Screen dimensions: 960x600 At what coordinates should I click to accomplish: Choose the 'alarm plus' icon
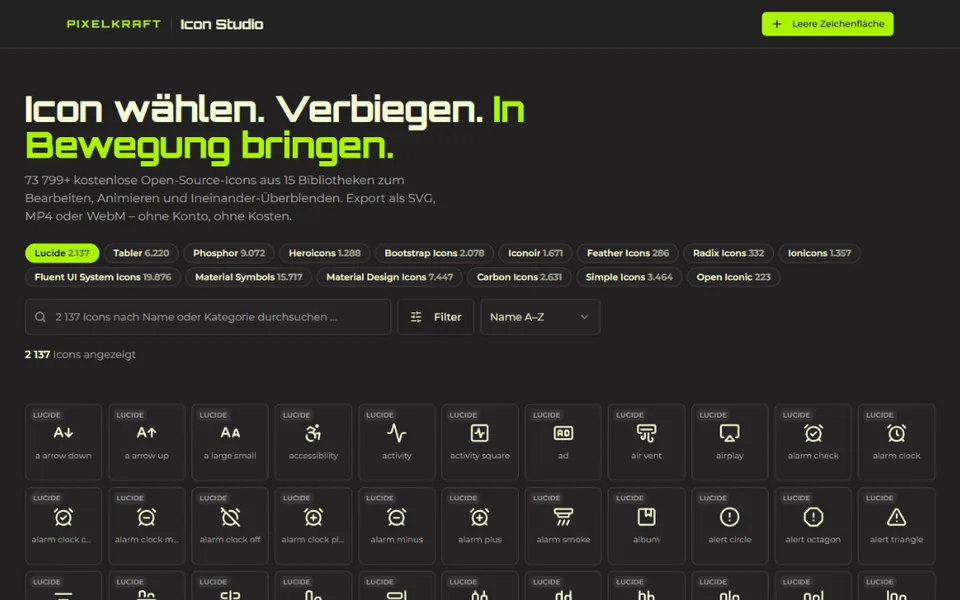(479, 526)
